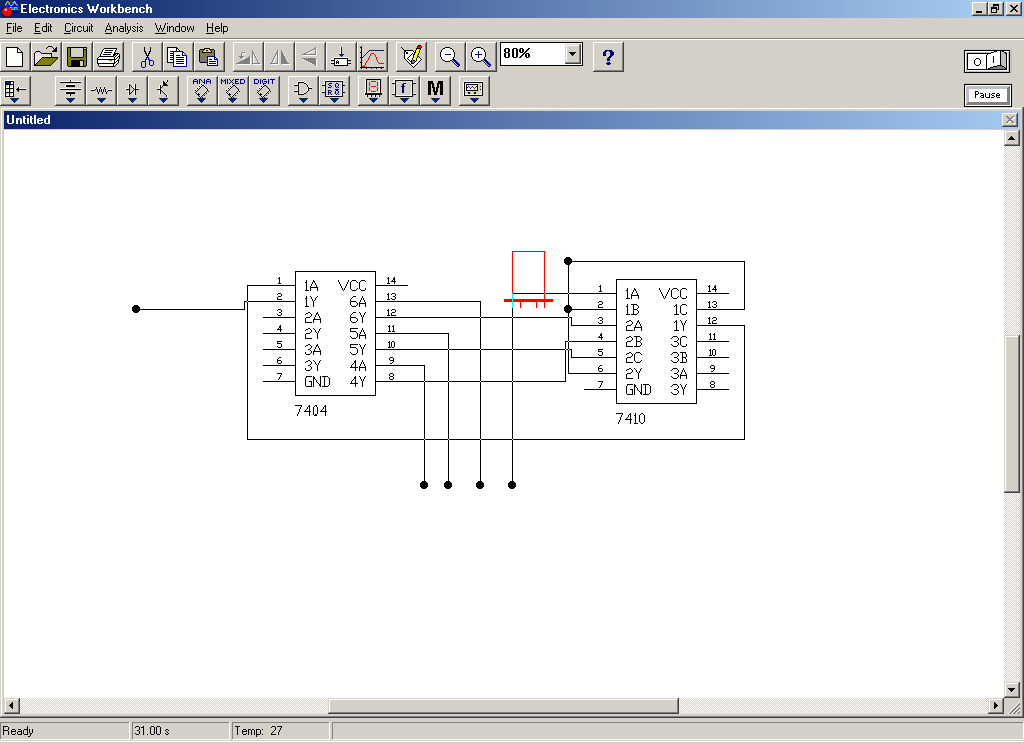Open the Mixed ICs bin

232,91
